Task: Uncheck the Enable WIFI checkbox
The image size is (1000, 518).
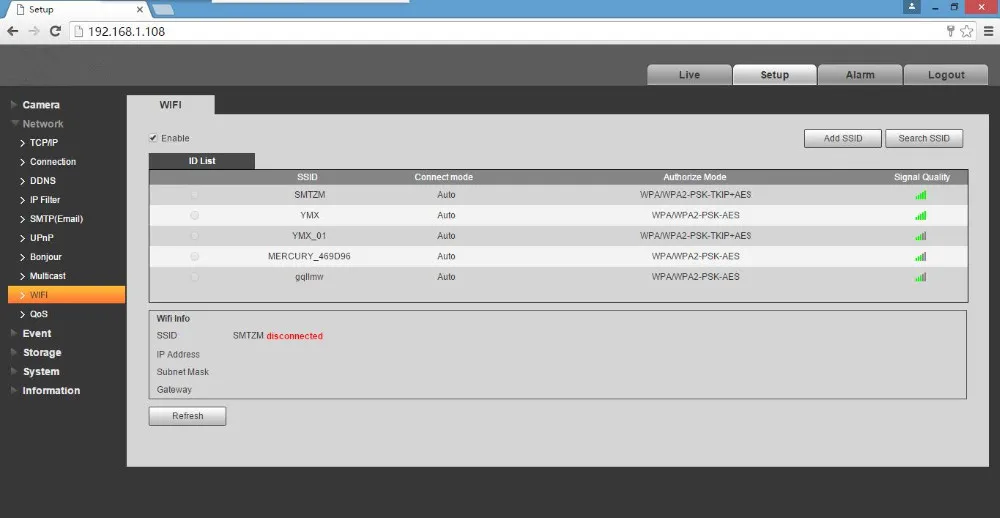Action: click(153, 138)
